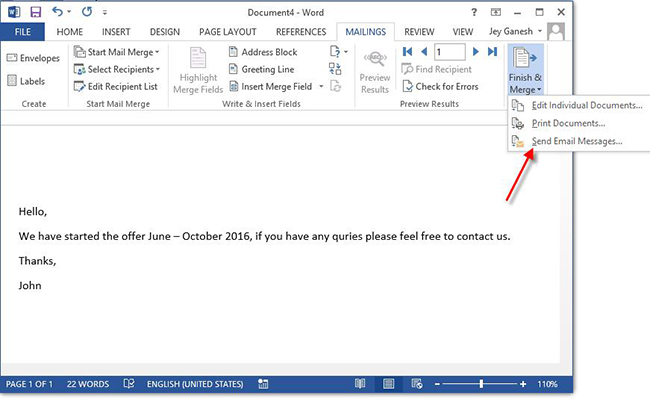Click the zoom in plus button
This screenshot has height=399, width=650.
pos(523,384)
